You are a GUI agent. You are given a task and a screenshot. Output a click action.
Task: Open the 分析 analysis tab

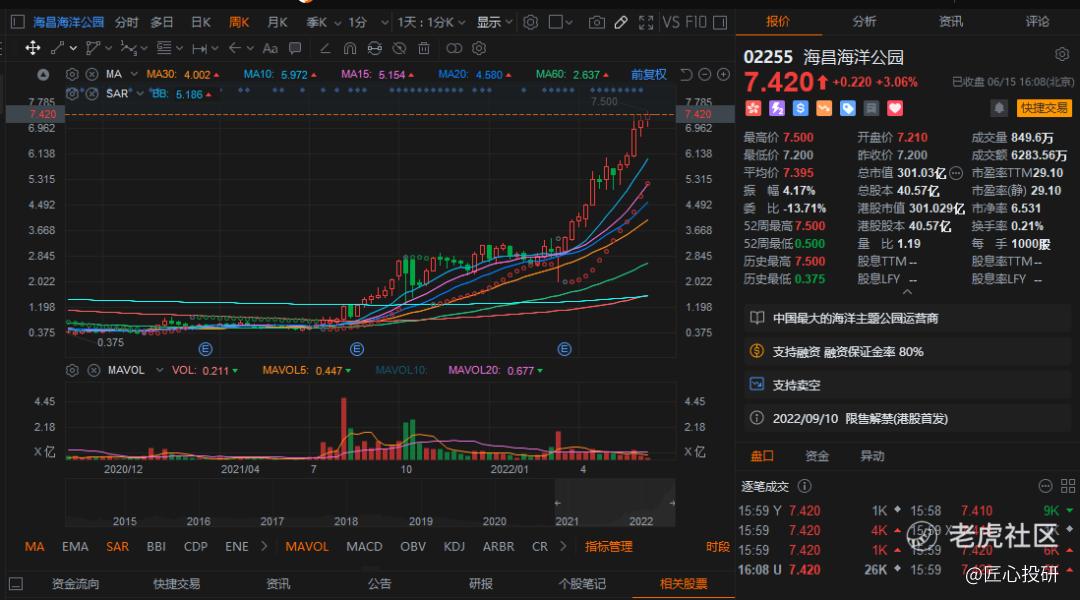[x=864, y=21]
